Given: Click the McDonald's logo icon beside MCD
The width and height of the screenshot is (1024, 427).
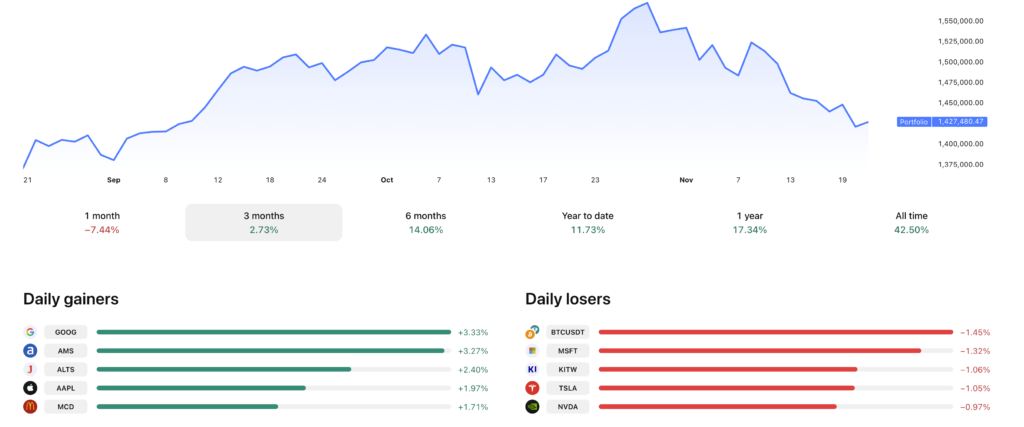Looking at the screenshot, I should click(x=30, y=407).
